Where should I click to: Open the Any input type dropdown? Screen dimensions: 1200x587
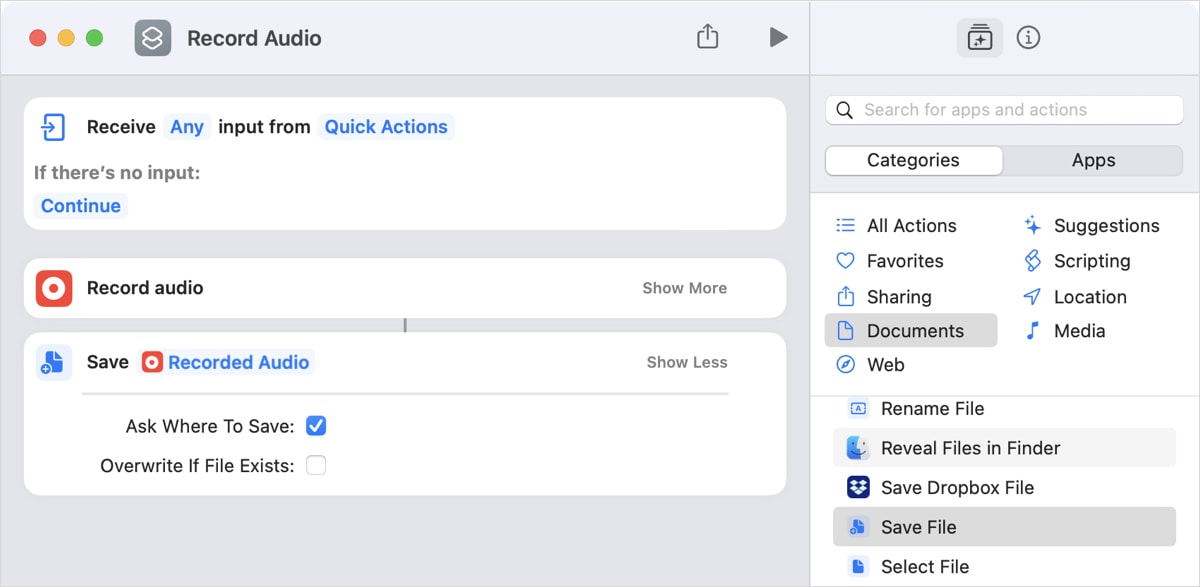[186, 127]
